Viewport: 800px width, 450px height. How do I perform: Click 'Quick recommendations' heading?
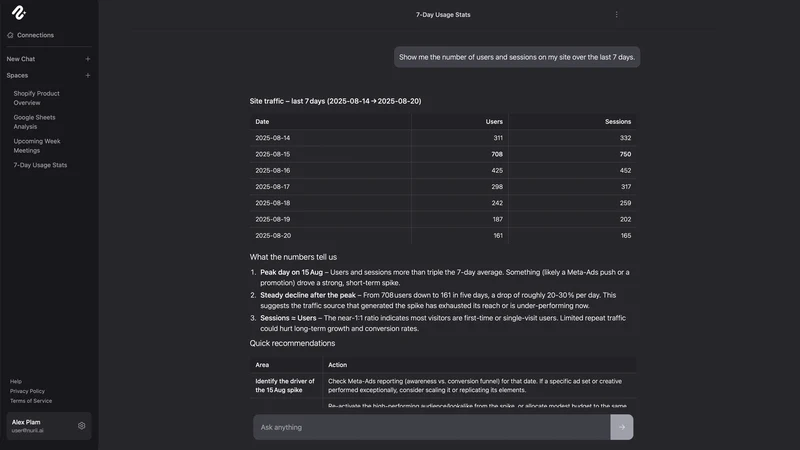[x=292, y=343]
